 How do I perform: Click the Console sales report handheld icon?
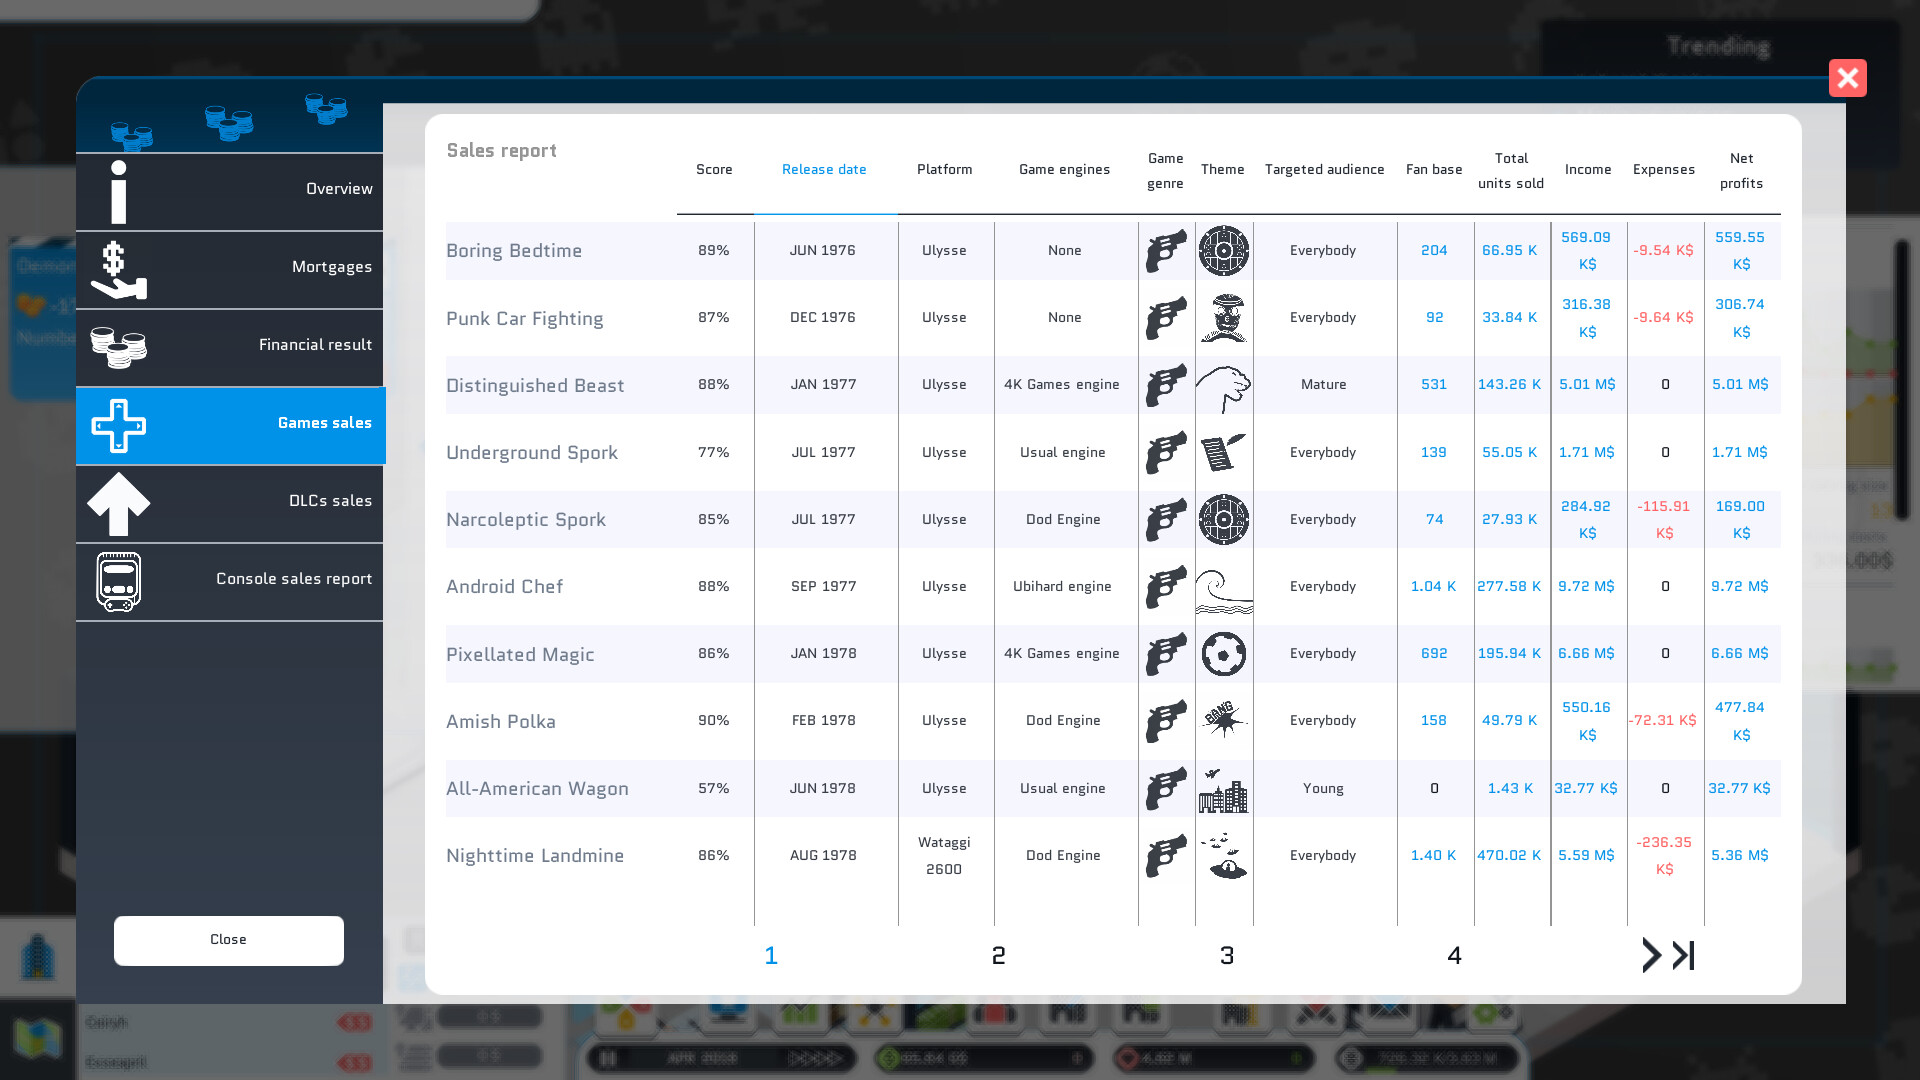point(119,581)
